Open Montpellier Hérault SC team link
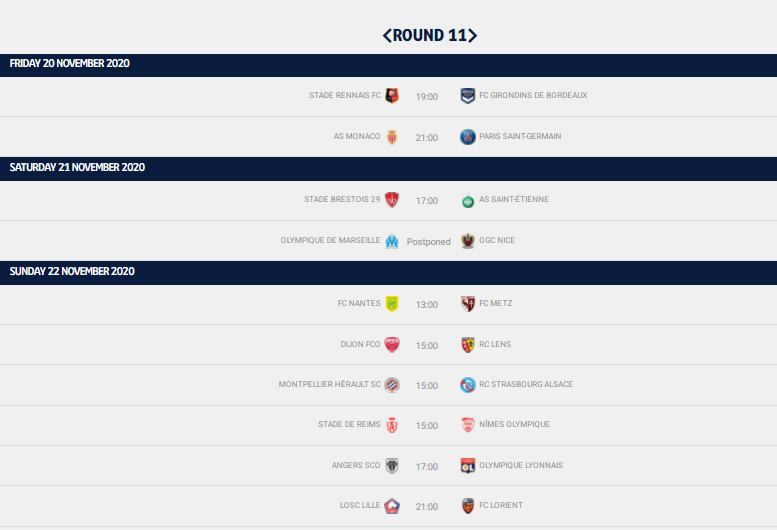The width and height of the screenshot is (777, 530). click(330, 384)
